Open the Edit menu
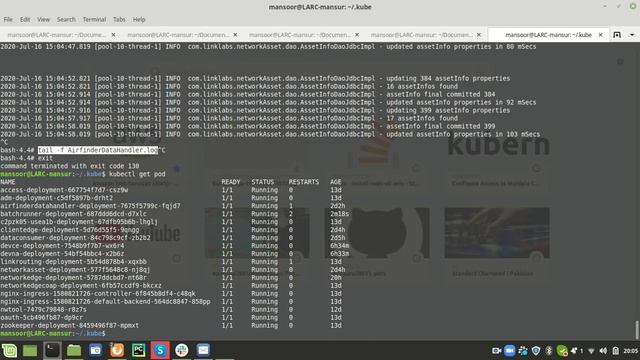640x360 pixels. coord(25,20)
